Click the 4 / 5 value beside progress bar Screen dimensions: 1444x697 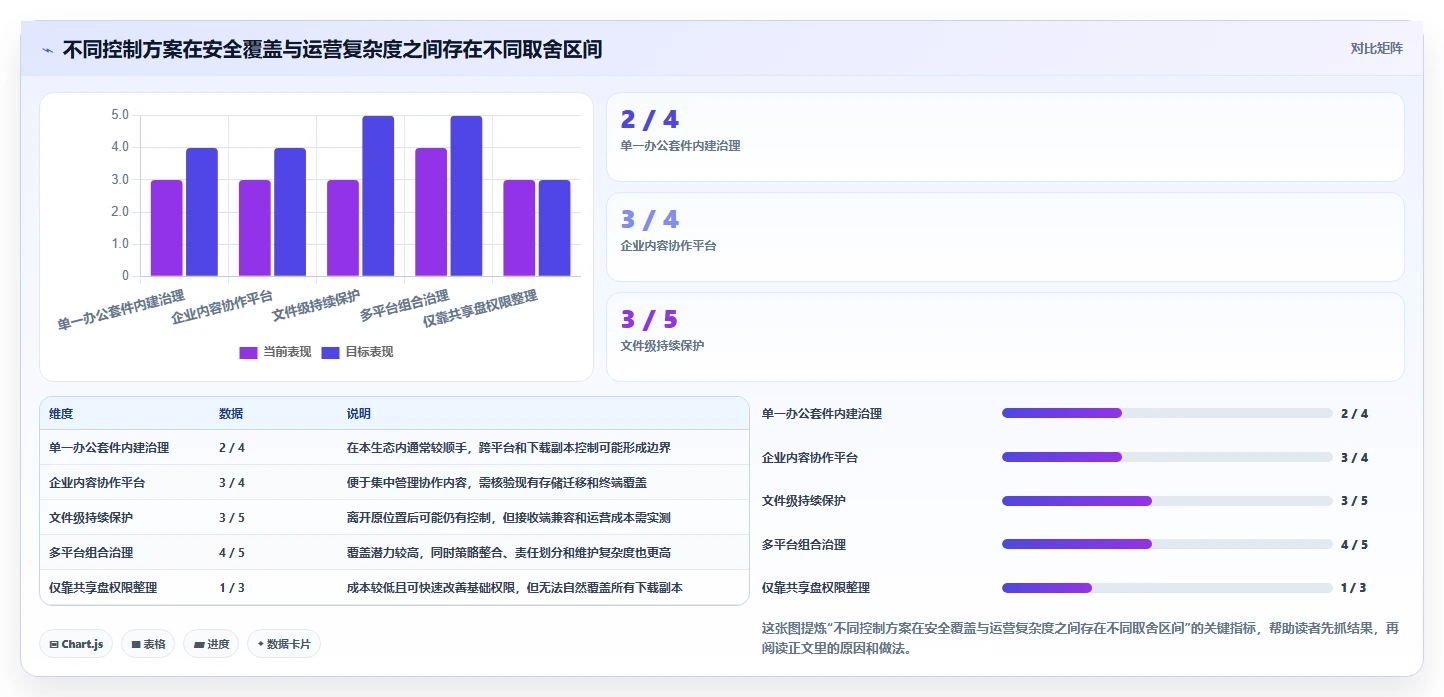click(1354, 545)
